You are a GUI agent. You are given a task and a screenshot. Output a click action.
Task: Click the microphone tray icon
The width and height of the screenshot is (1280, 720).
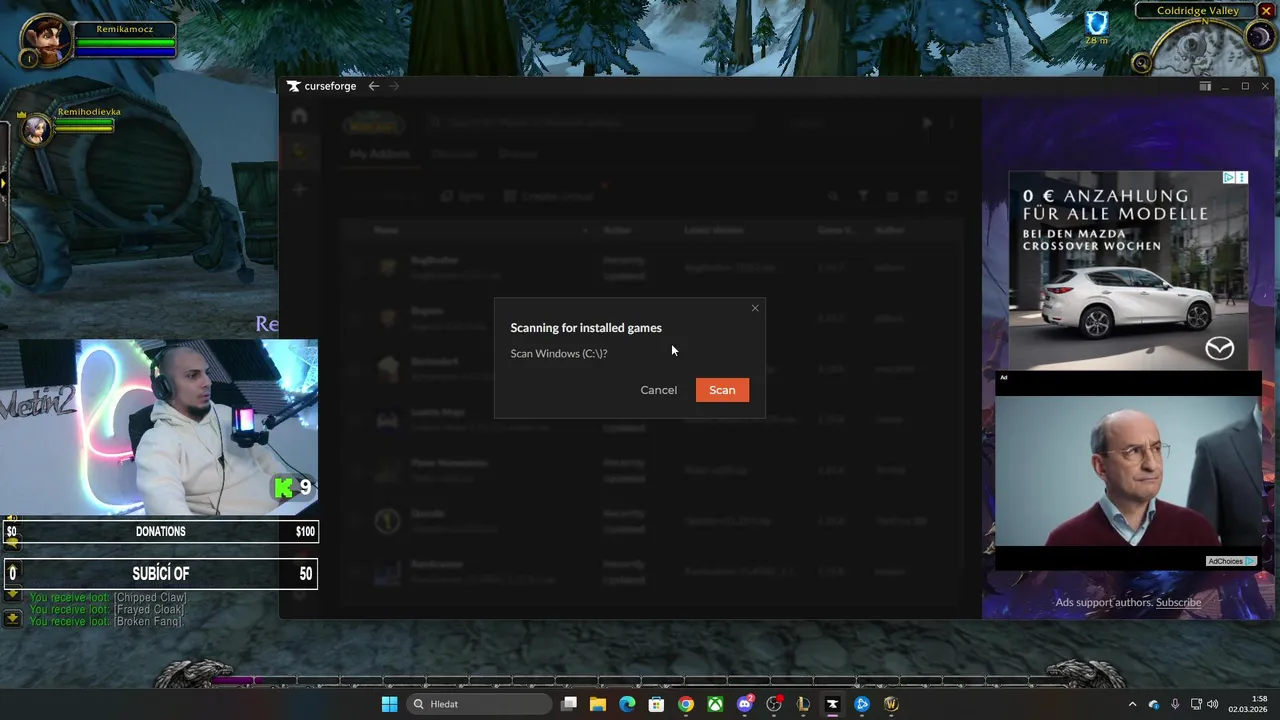coord(1175,704)
